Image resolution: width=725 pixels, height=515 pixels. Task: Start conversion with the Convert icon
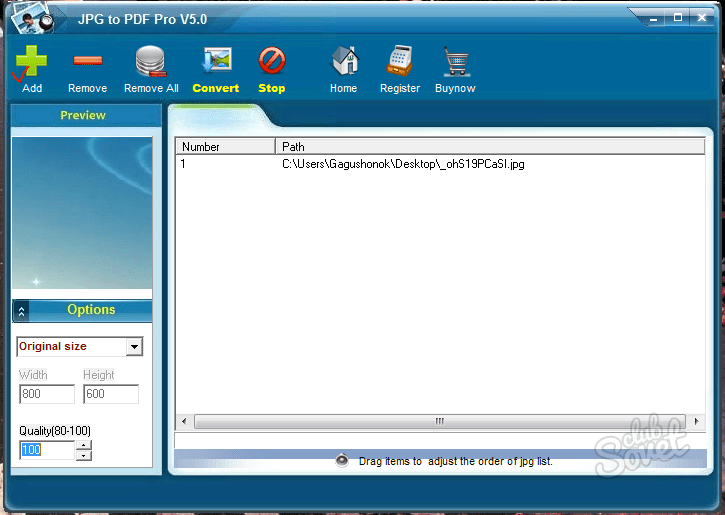pos(217,60)
